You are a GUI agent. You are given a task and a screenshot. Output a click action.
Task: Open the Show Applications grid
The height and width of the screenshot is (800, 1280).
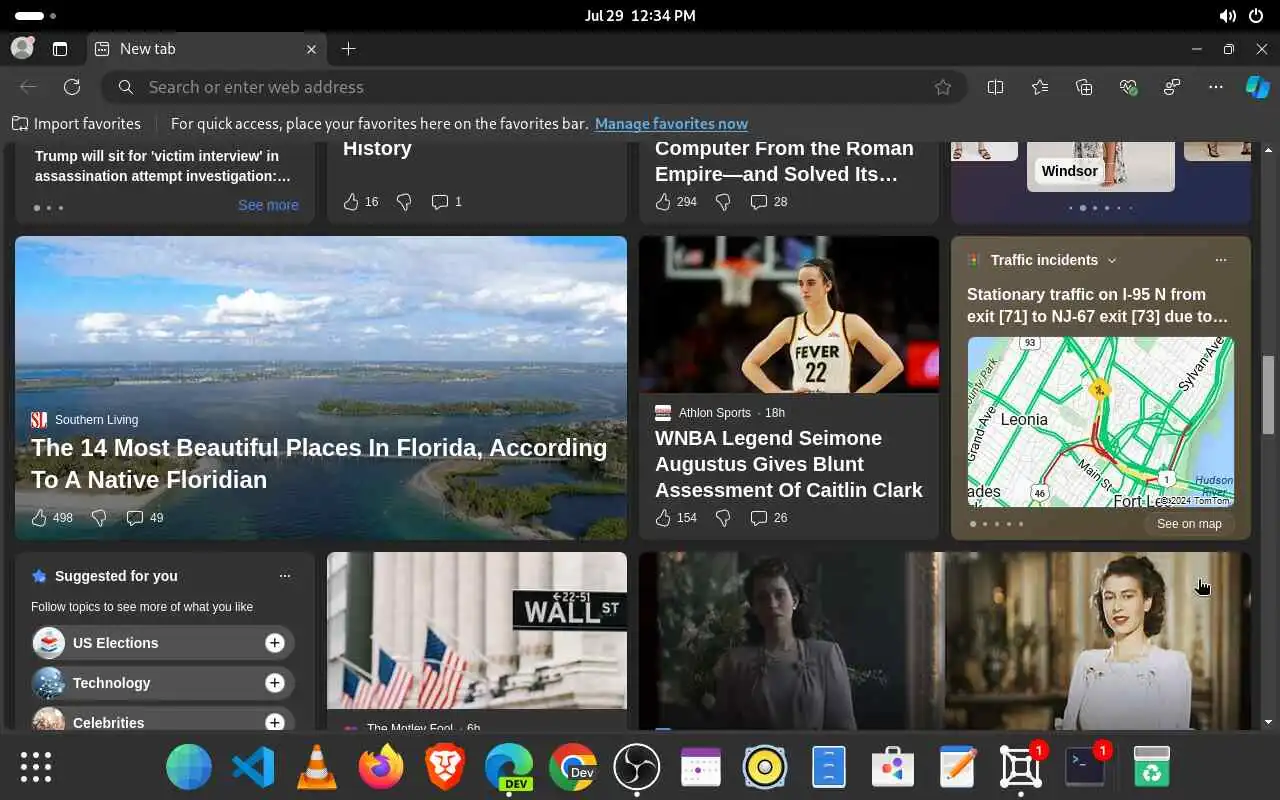coord(36,767)
